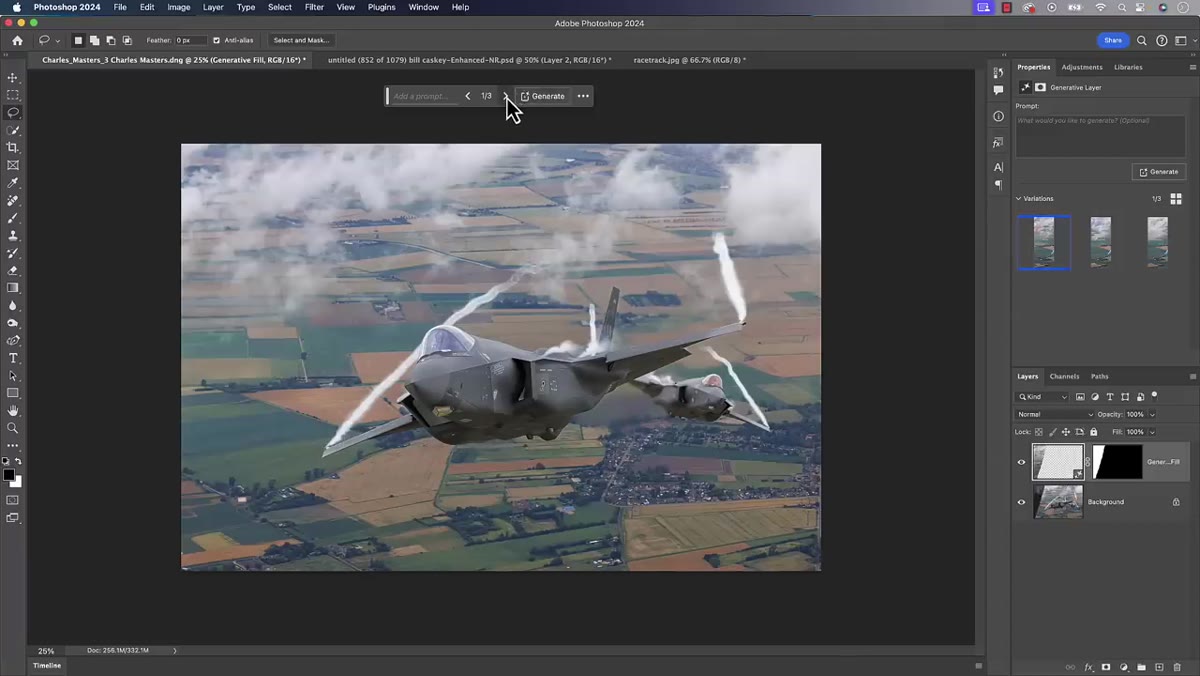
Task: Collapse the Variations section
Action: click(1018, 198)
